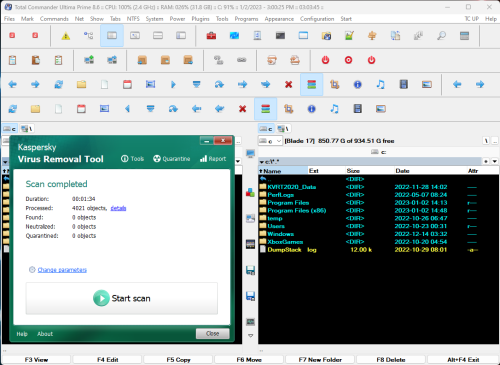Click F5 Copy button
This screenshot has width=500, height=365.
coord(178,360)
